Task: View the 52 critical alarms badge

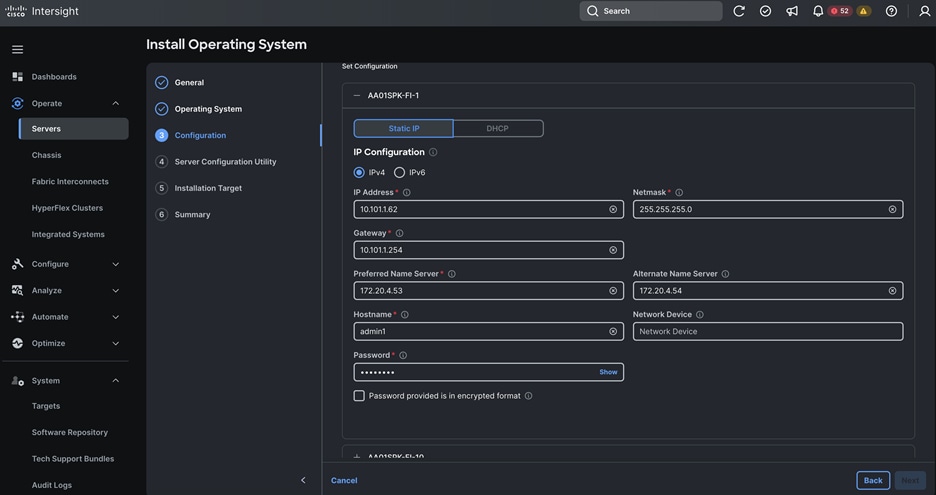Action: pyautogui.click(x=840, y=11)
